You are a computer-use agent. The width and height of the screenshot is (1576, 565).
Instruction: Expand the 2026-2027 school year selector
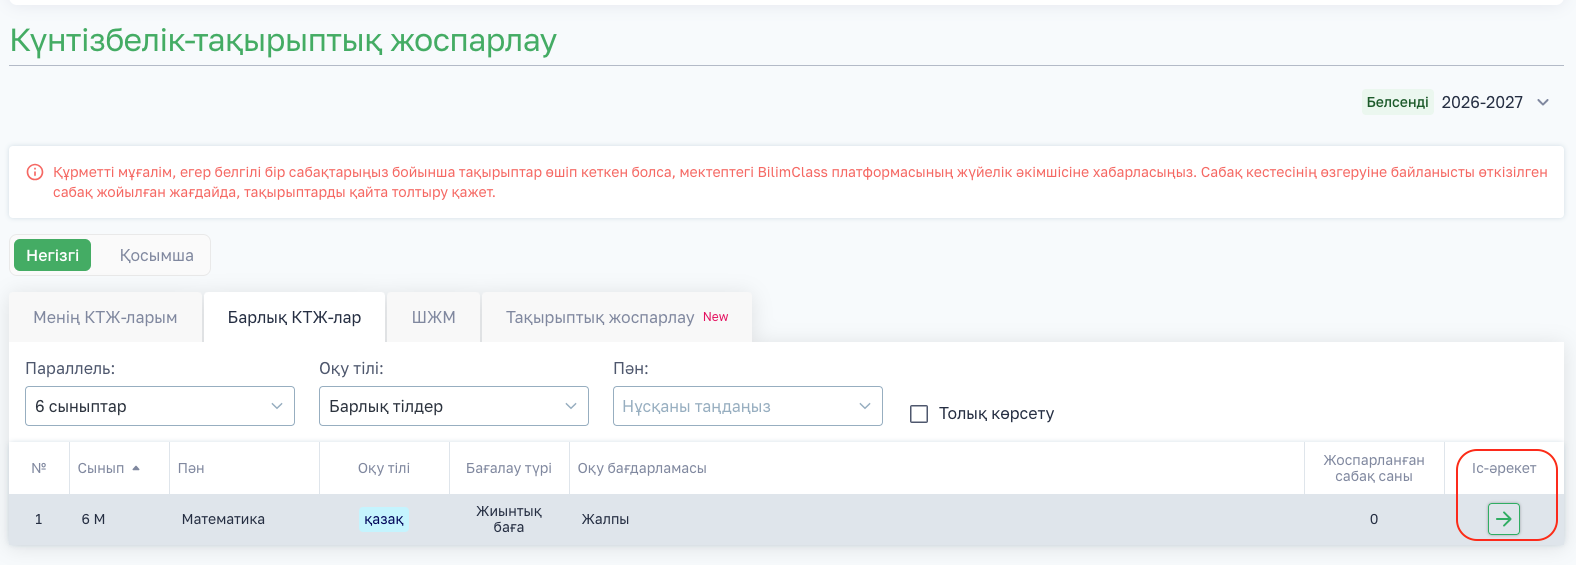click(x=1495, y=102)
